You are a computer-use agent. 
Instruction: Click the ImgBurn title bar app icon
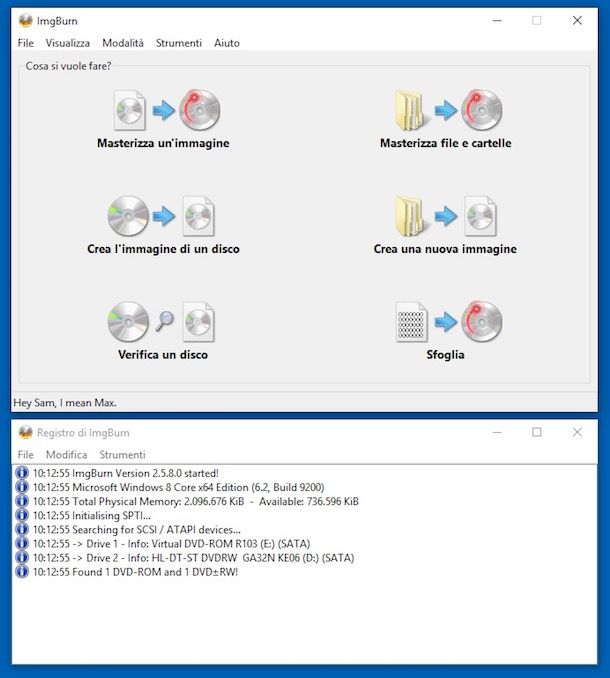tap(26, 20)
